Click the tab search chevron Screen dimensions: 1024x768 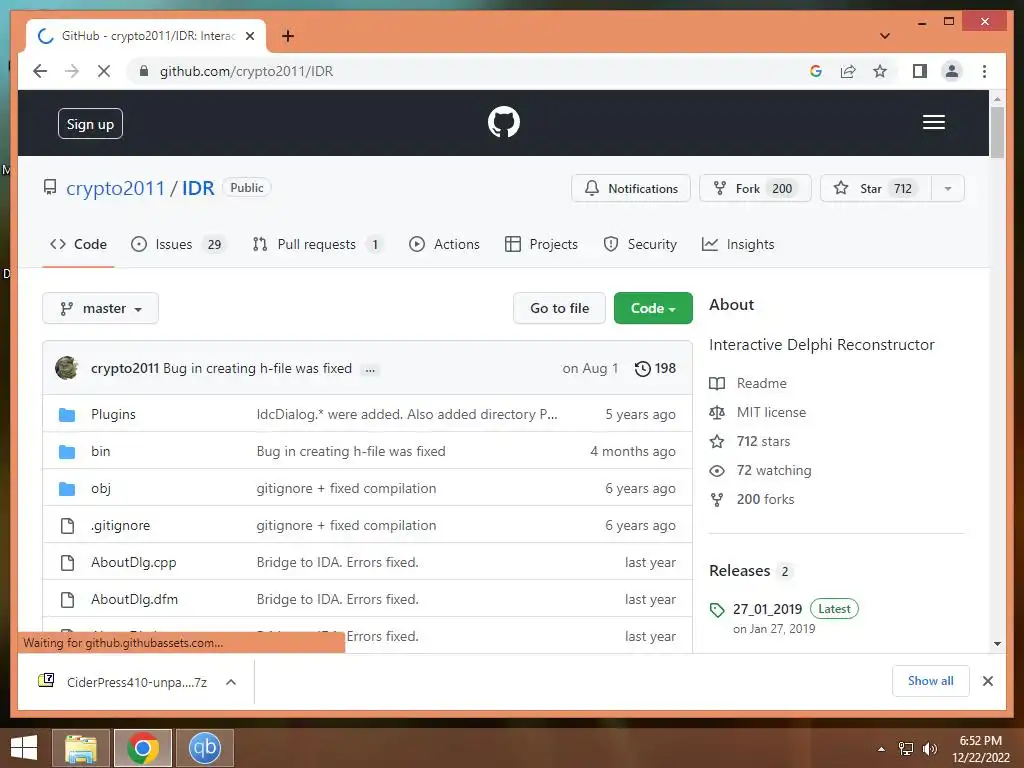(x=885, y=36)
